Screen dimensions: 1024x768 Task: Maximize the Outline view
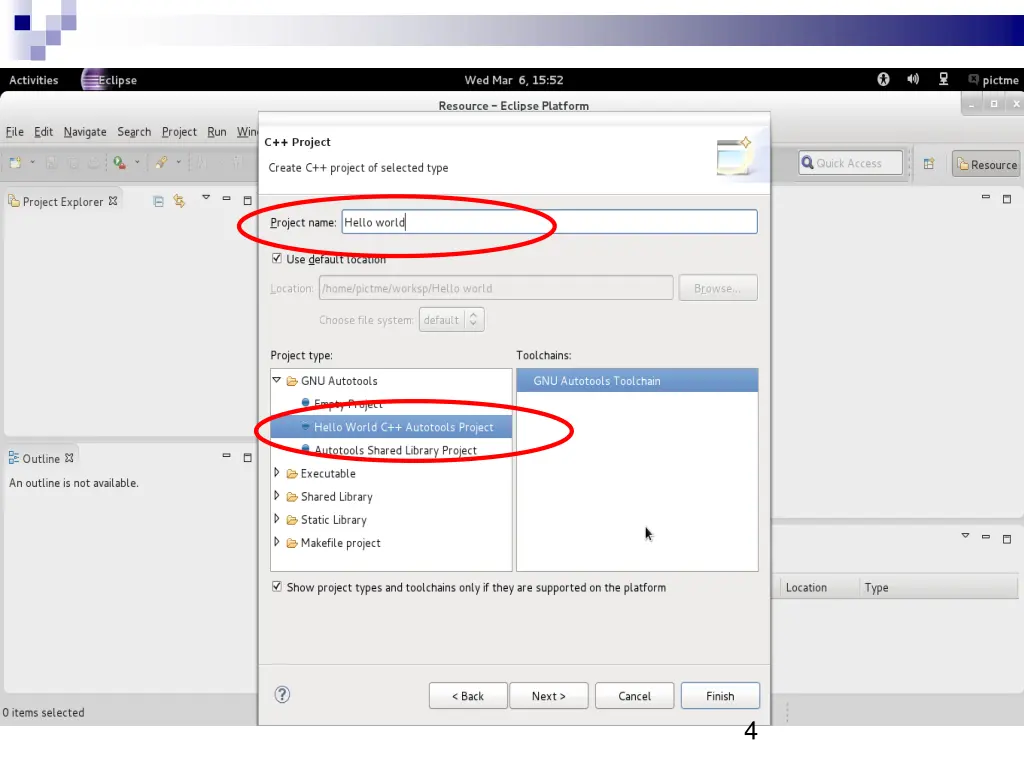click(x=248, y=458)
